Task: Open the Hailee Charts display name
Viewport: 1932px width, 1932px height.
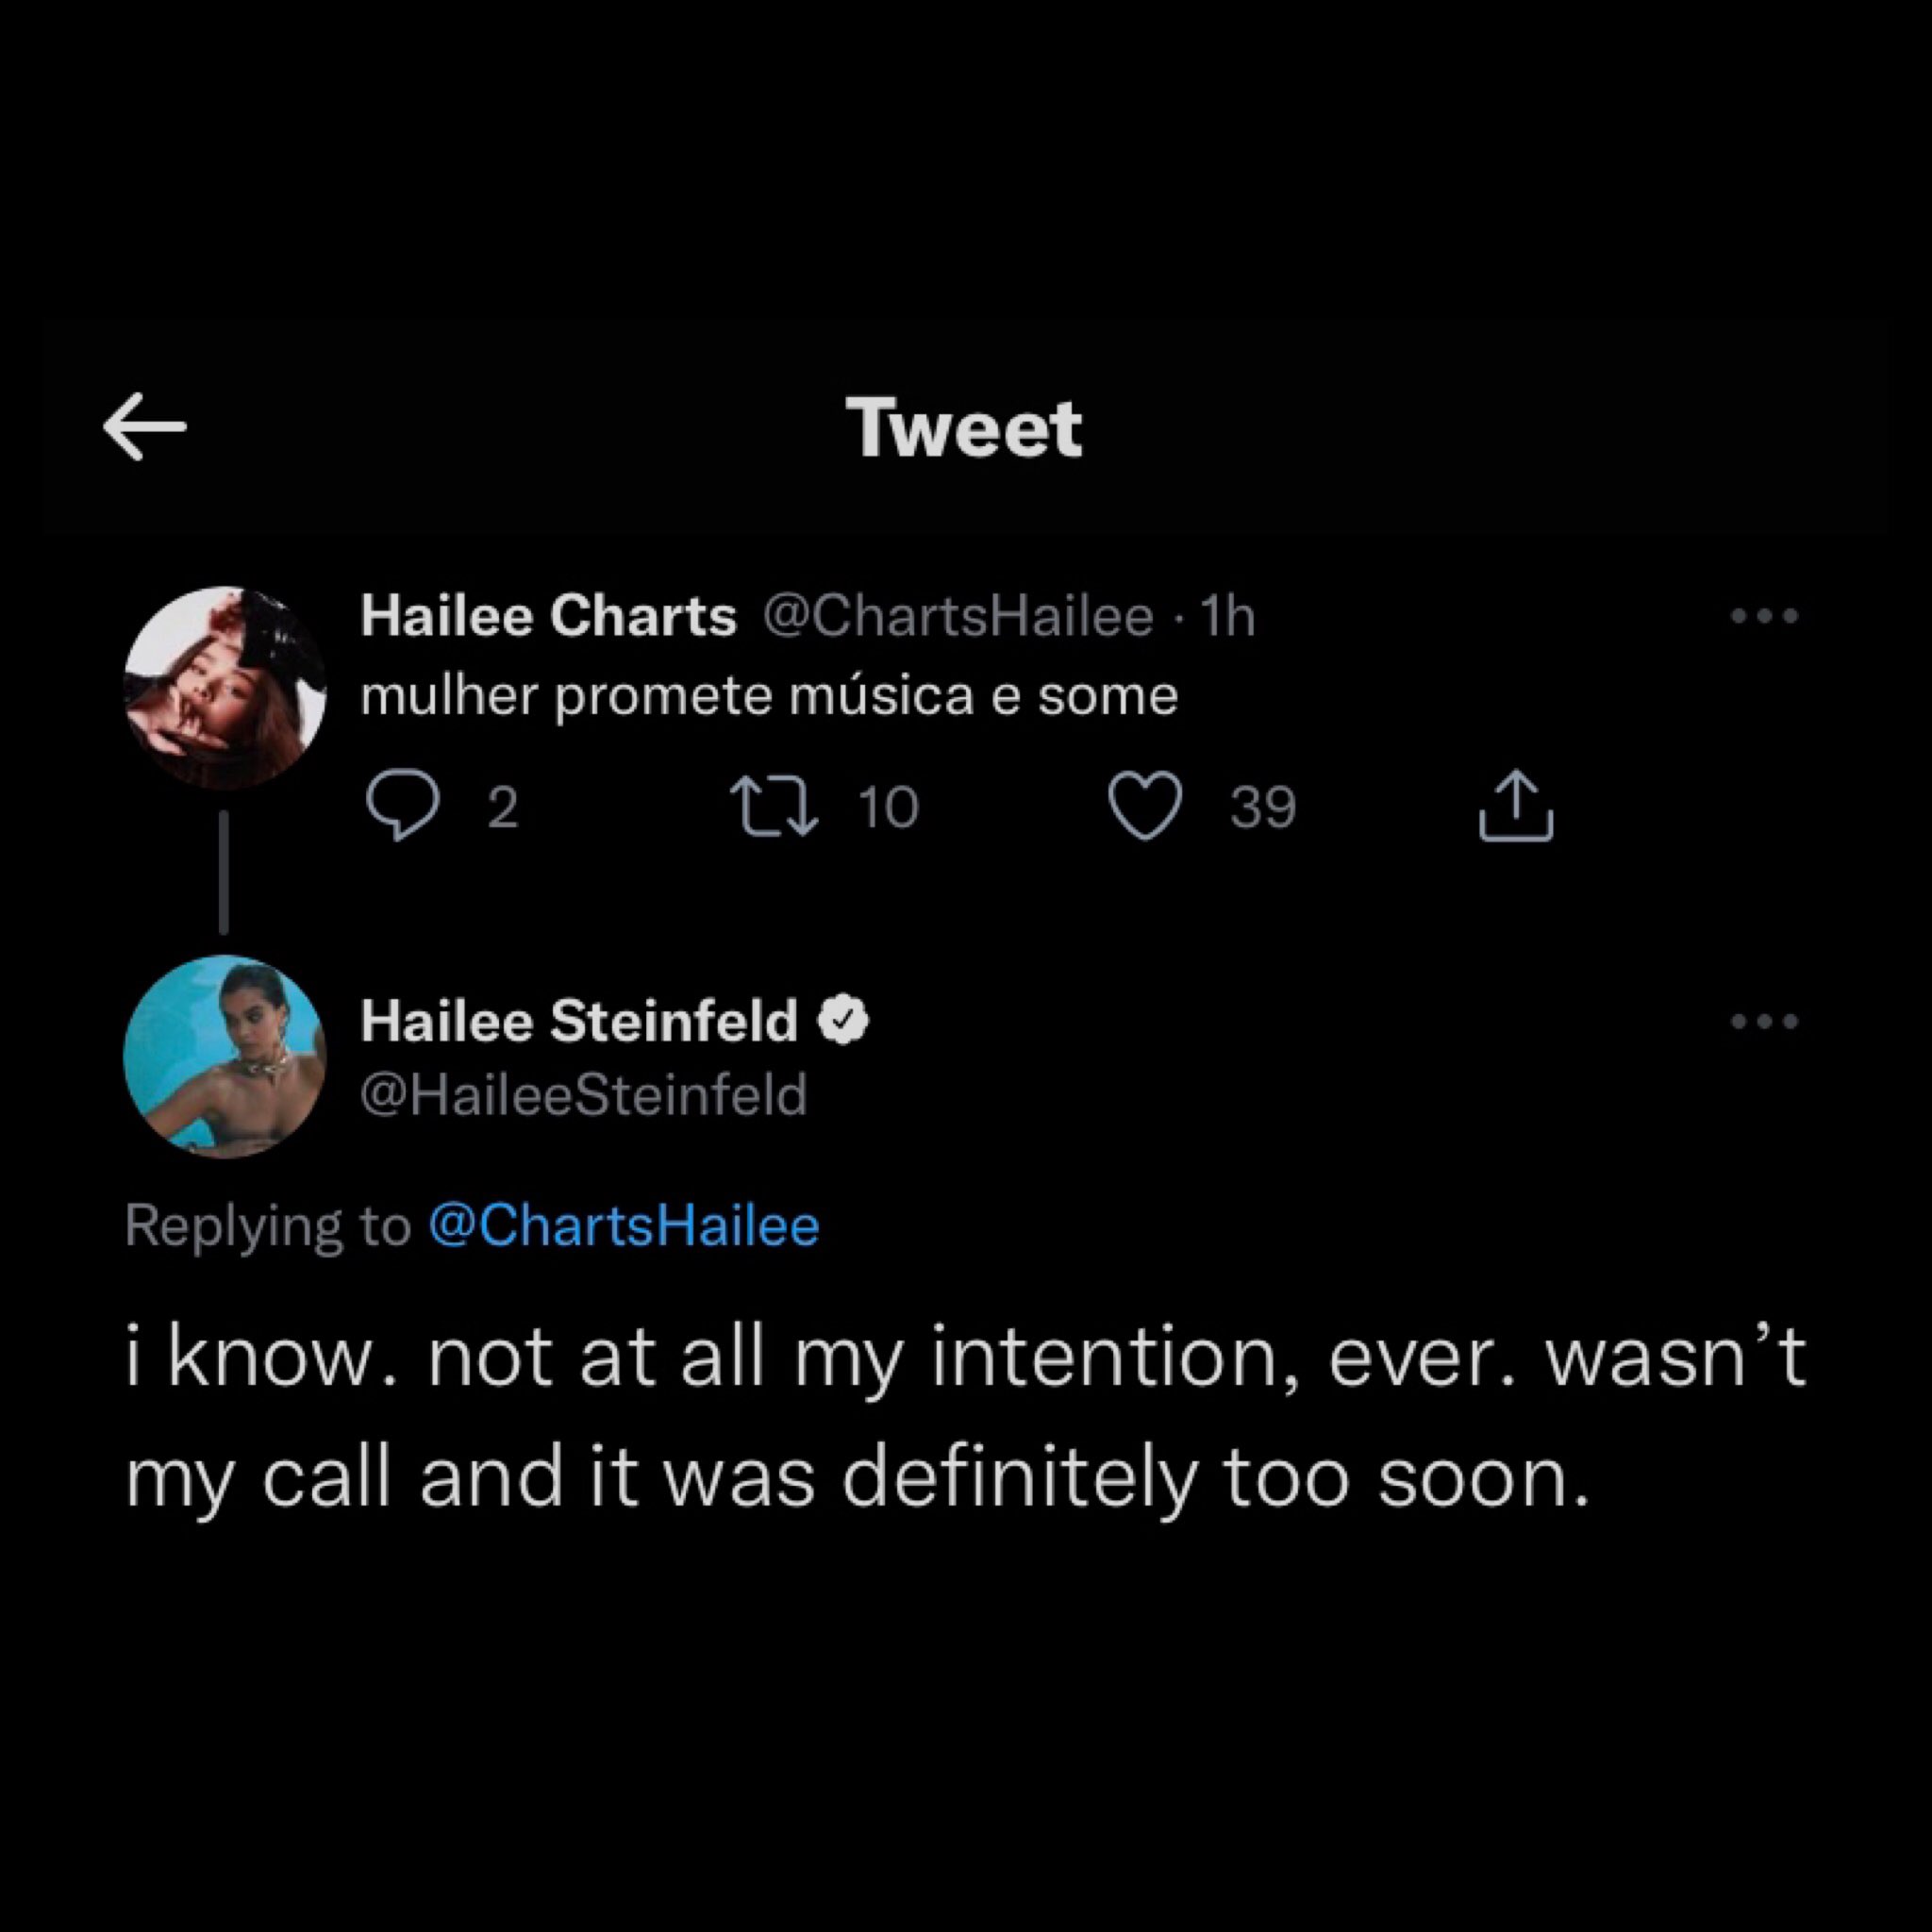Action: [x=548, y=615]
